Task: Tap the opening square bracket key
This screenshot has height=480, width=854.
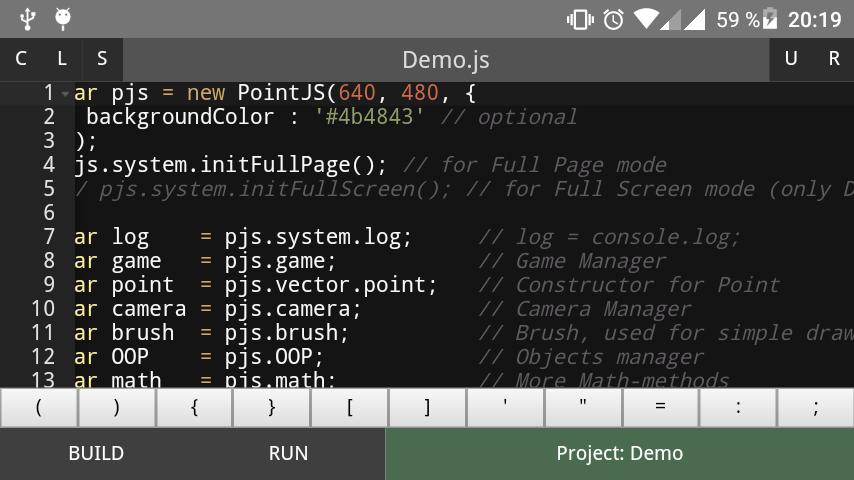Action: tap(349, 408)
